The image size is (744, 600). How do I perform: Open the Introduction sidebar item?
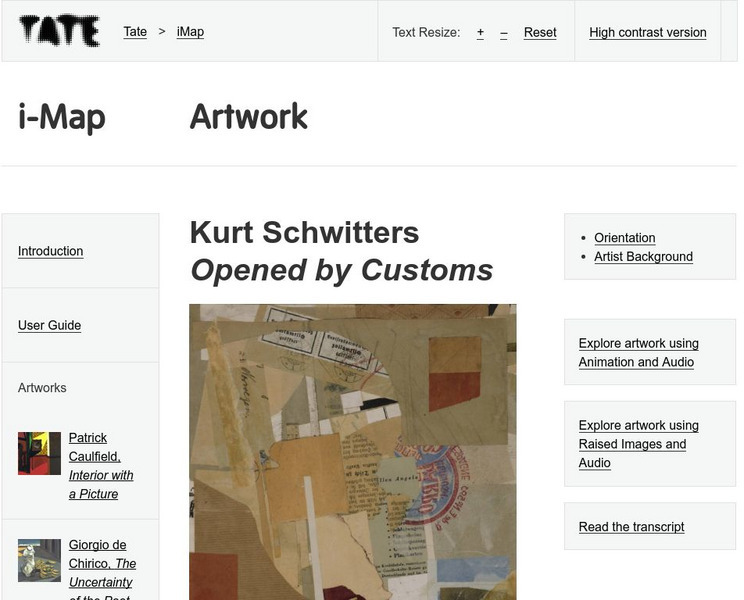pyautogui.click(x=50, y=251)
